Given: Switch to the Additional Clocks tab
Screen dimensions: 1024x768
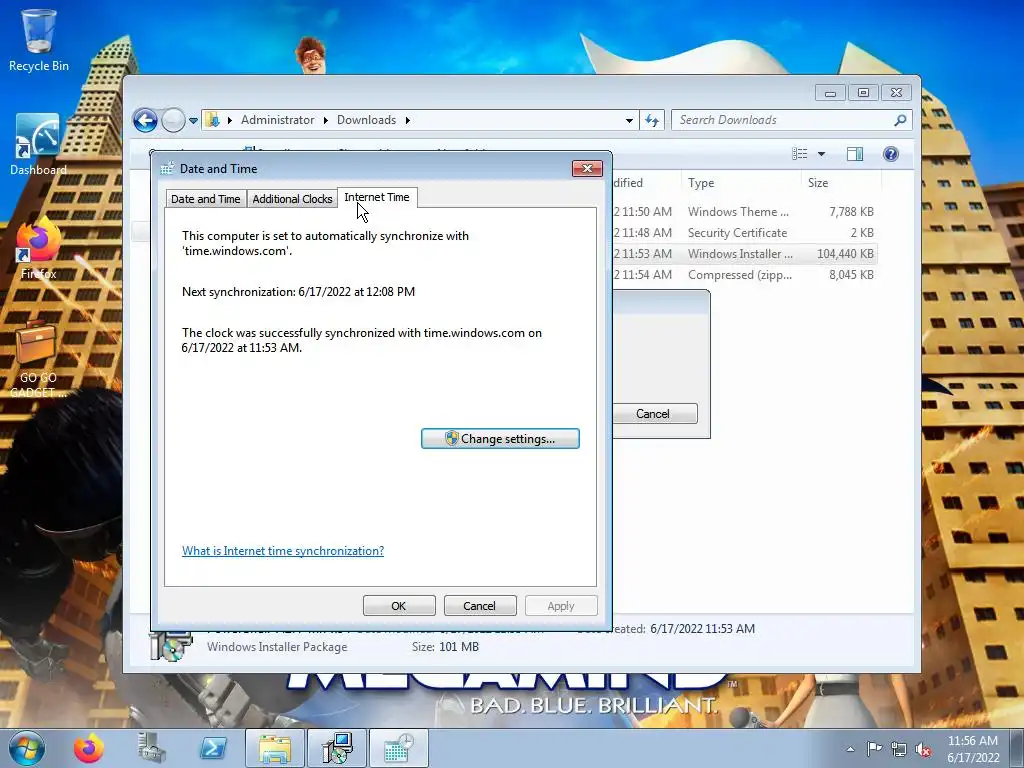Looking at the screenshot, I should (292, 199).
